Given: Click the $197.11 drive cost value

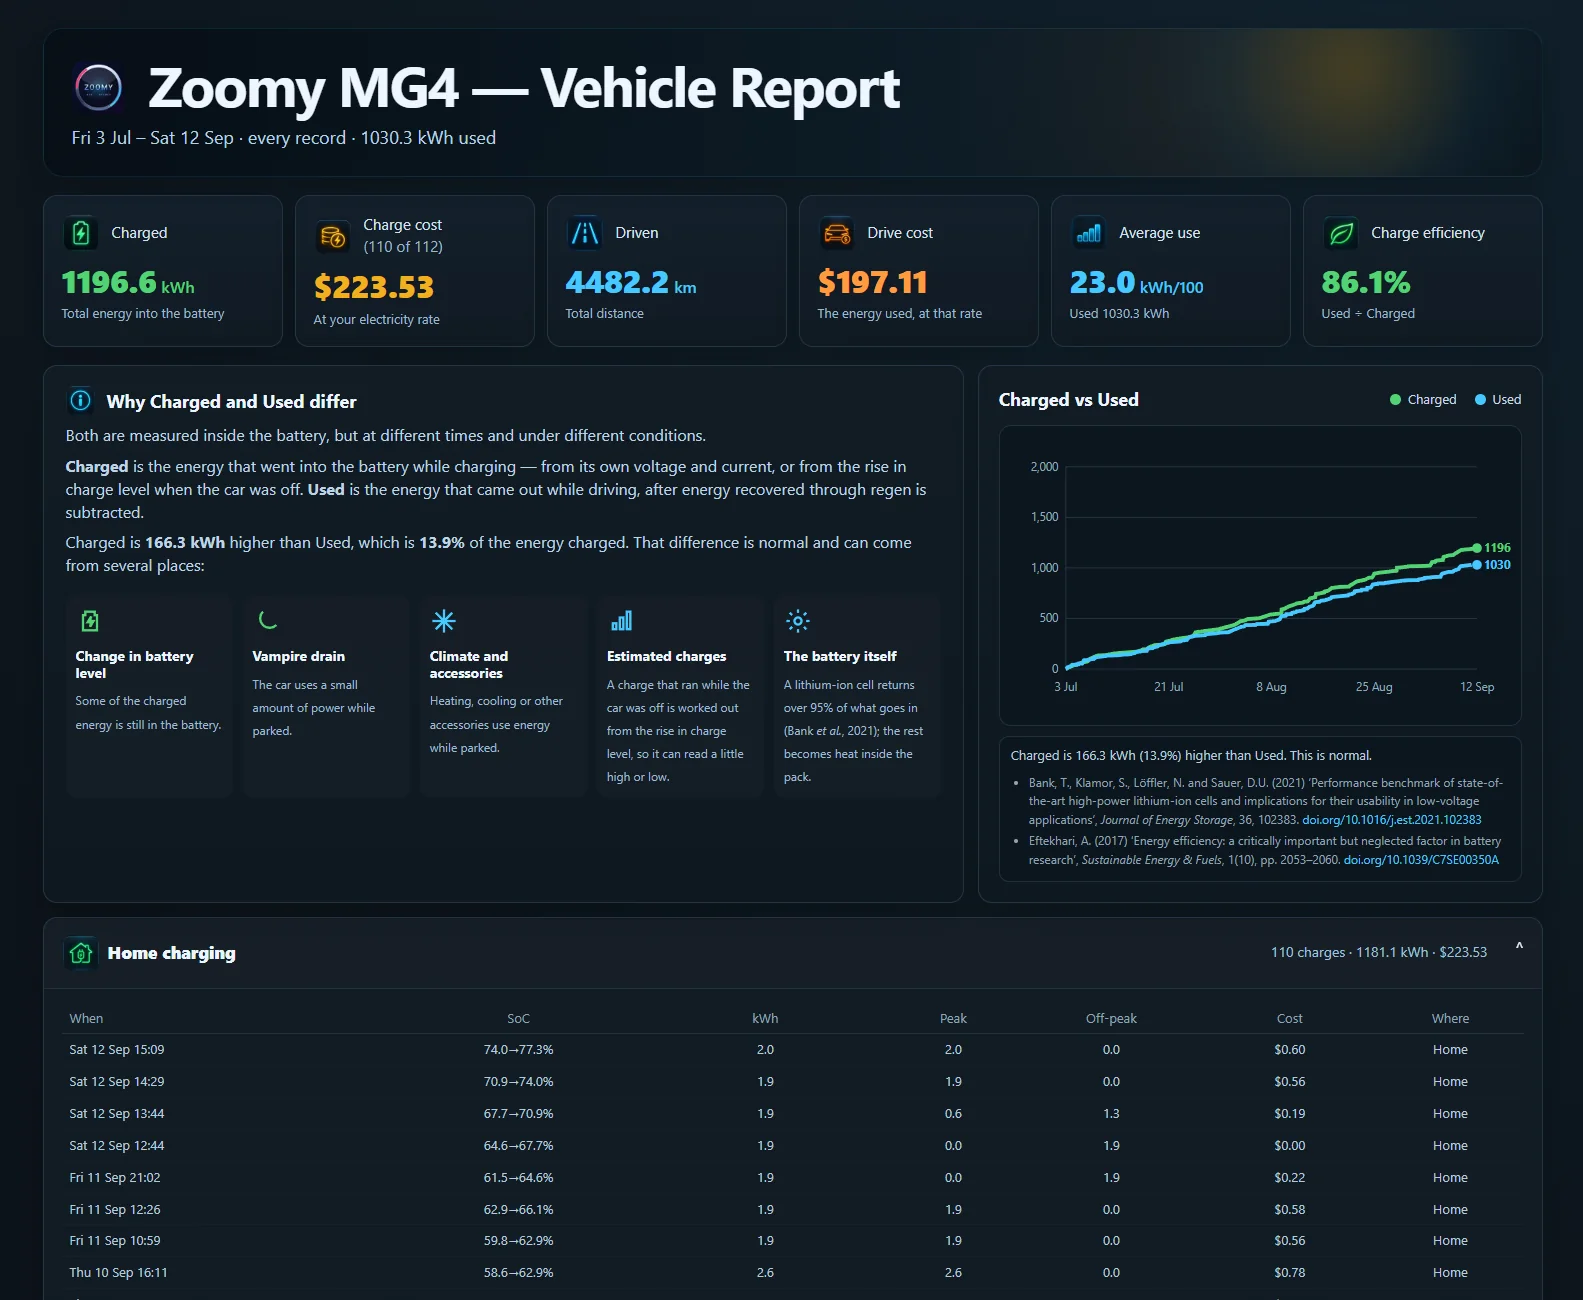Looking at the screenshot, I should coord(873,283).
